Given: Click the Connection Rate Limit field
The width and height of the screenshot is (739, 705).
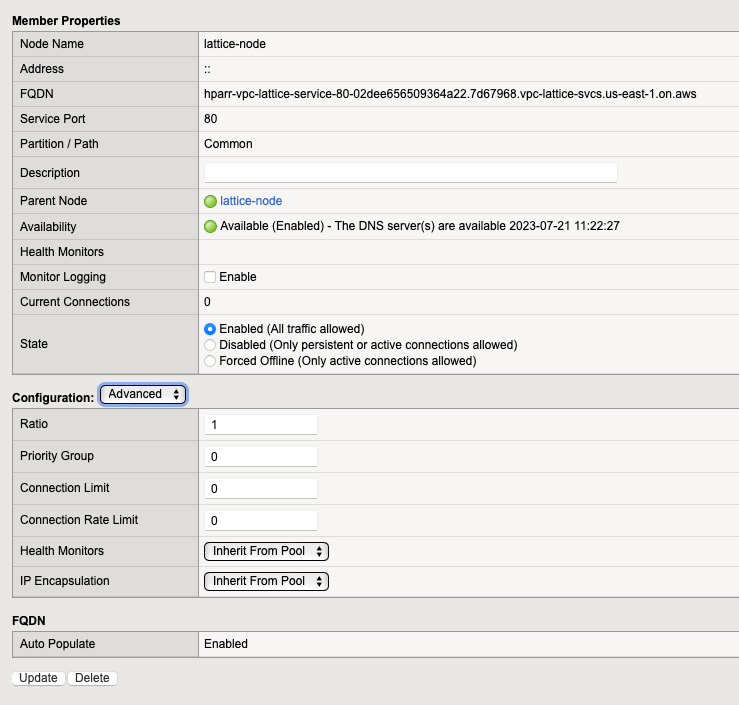Looking at the screenshot, I should (x=260, y=521).
